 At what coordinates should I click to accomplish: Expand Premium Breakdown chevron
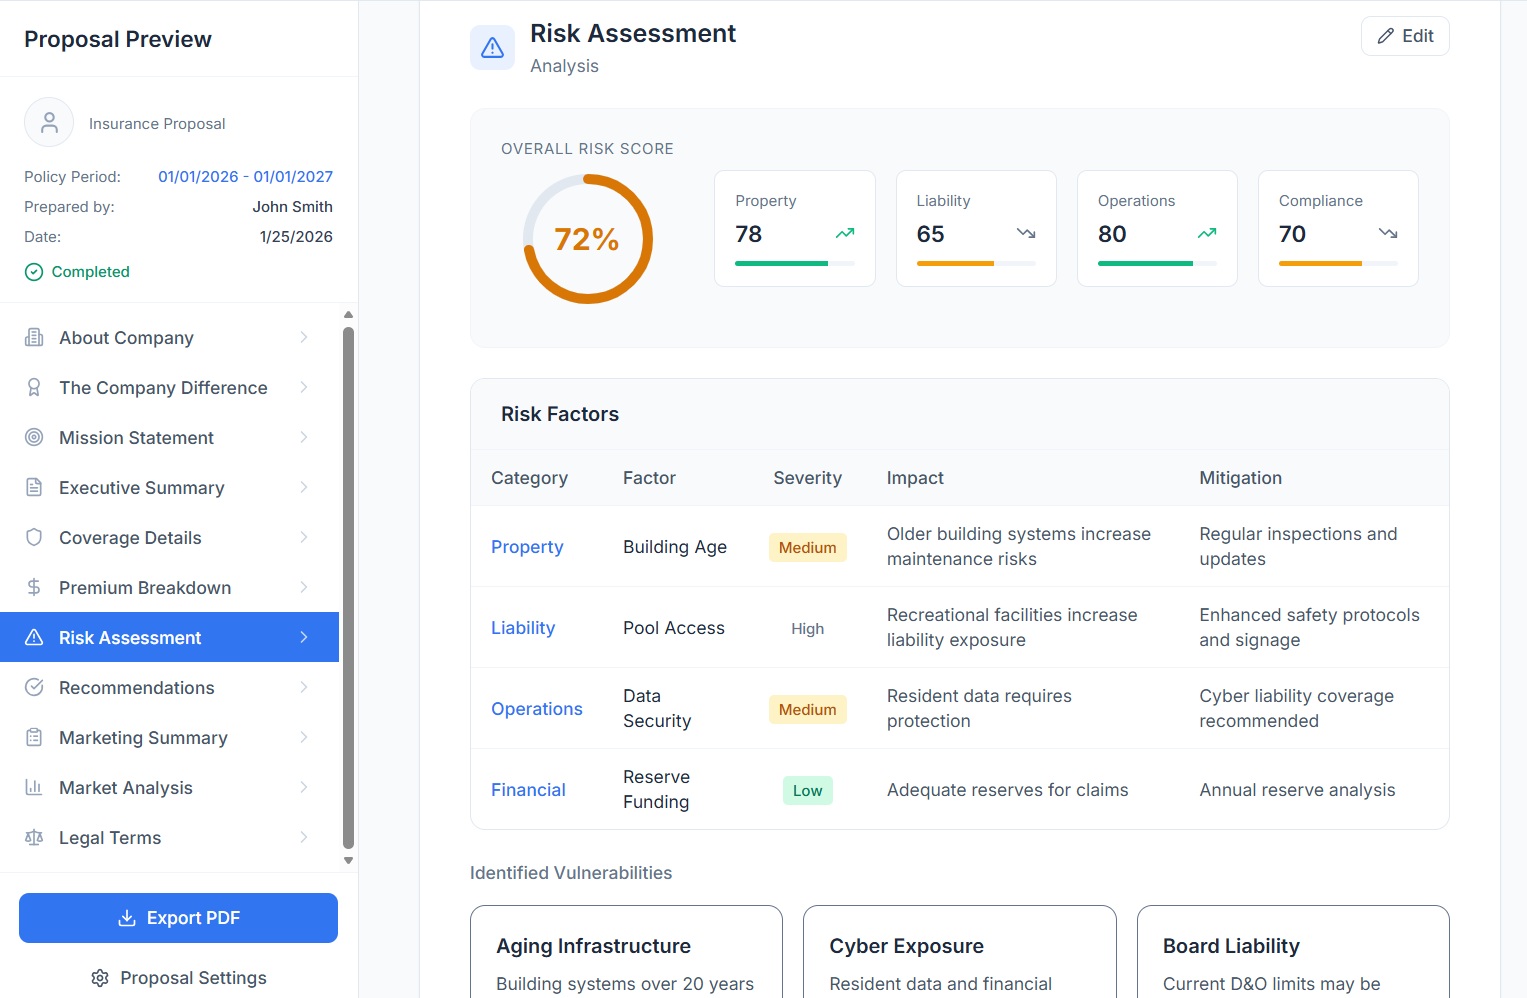click(304, 587)
